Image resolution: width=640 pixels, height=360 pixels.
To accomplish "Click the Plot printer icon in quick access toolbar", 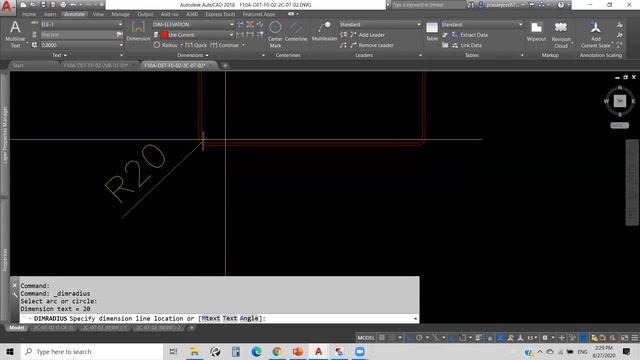I will click(63, 4).
